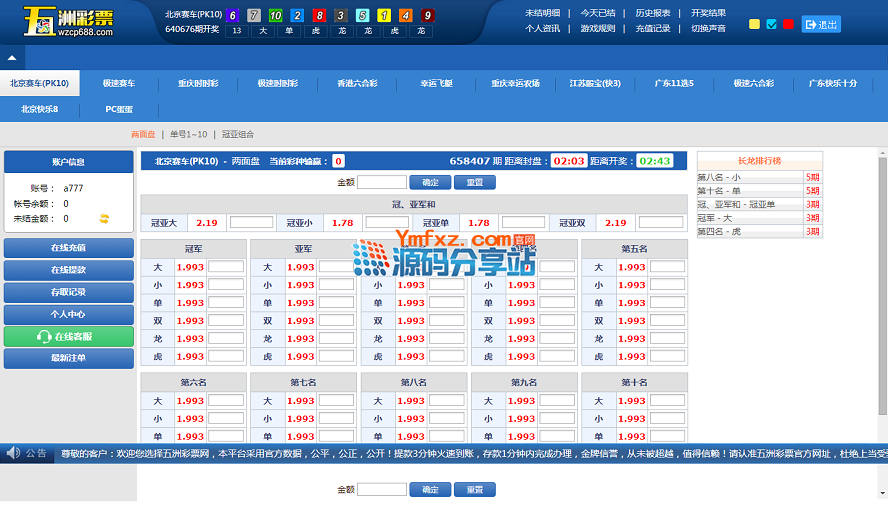888x508 pixels.
Task: Toggle sound with 切换声音
Action: click(708, 28)
